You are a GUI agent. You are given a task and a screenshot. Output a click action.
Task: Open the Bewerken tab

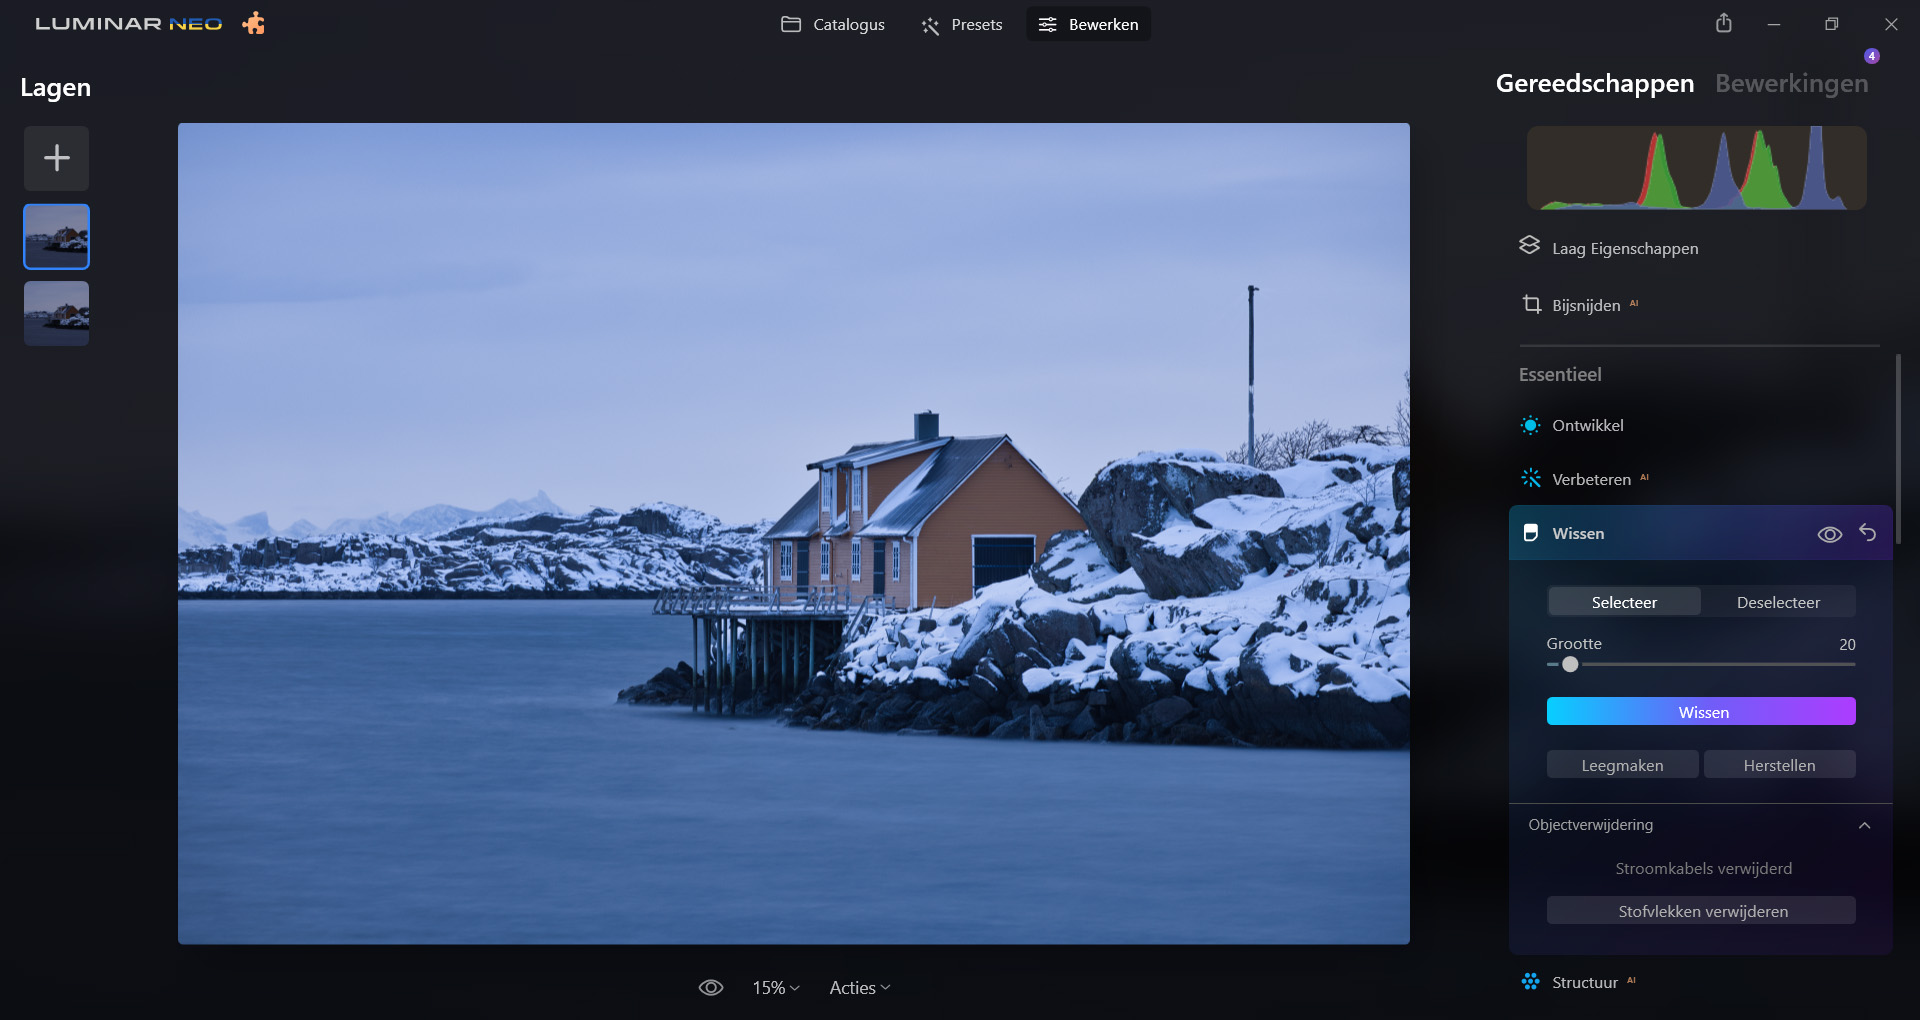click(x=1088, y=24)
